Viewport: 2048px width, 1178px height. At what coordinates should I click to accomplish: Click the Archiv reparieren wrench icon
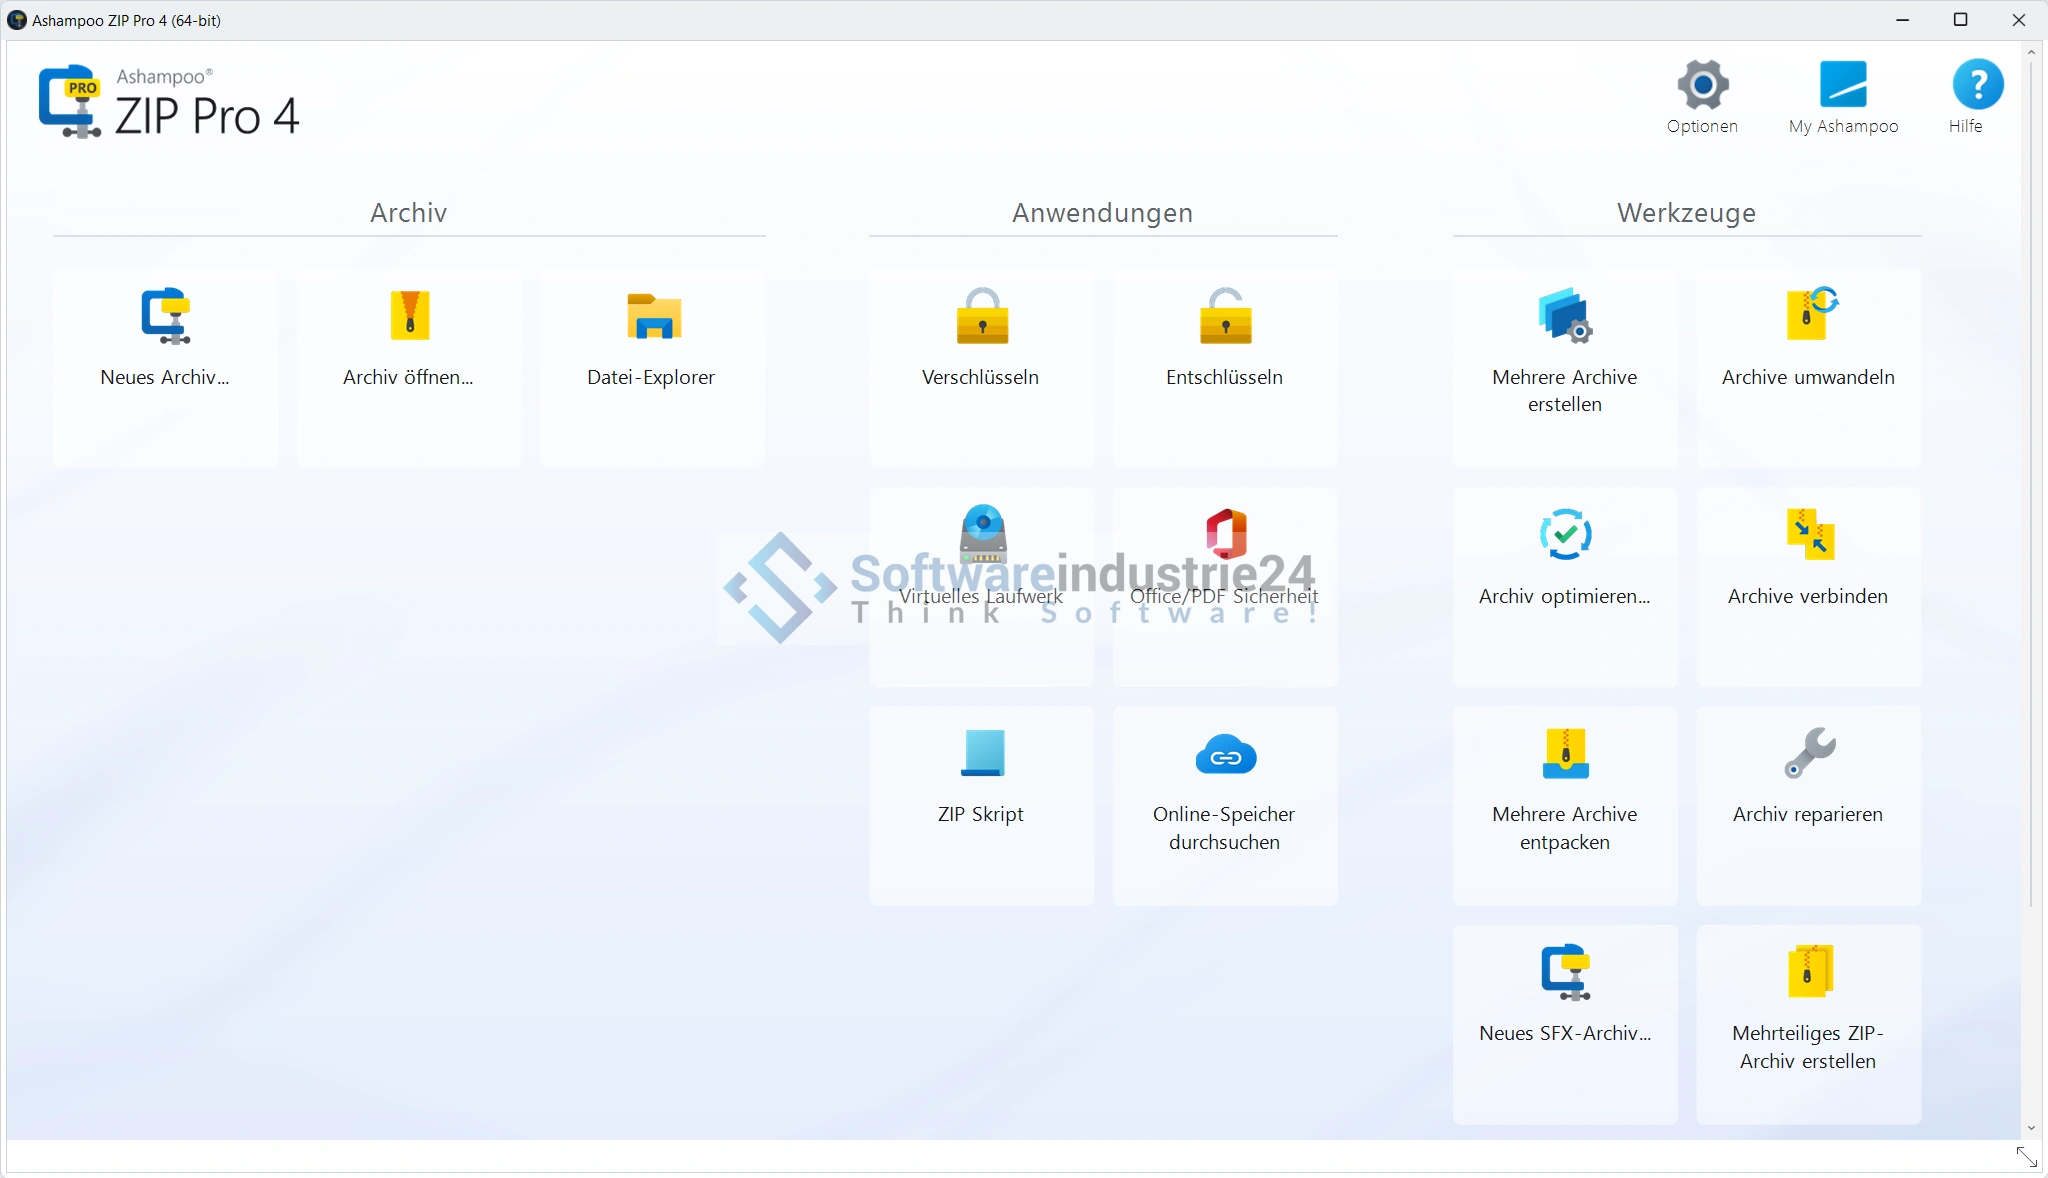pos(1809,753)
